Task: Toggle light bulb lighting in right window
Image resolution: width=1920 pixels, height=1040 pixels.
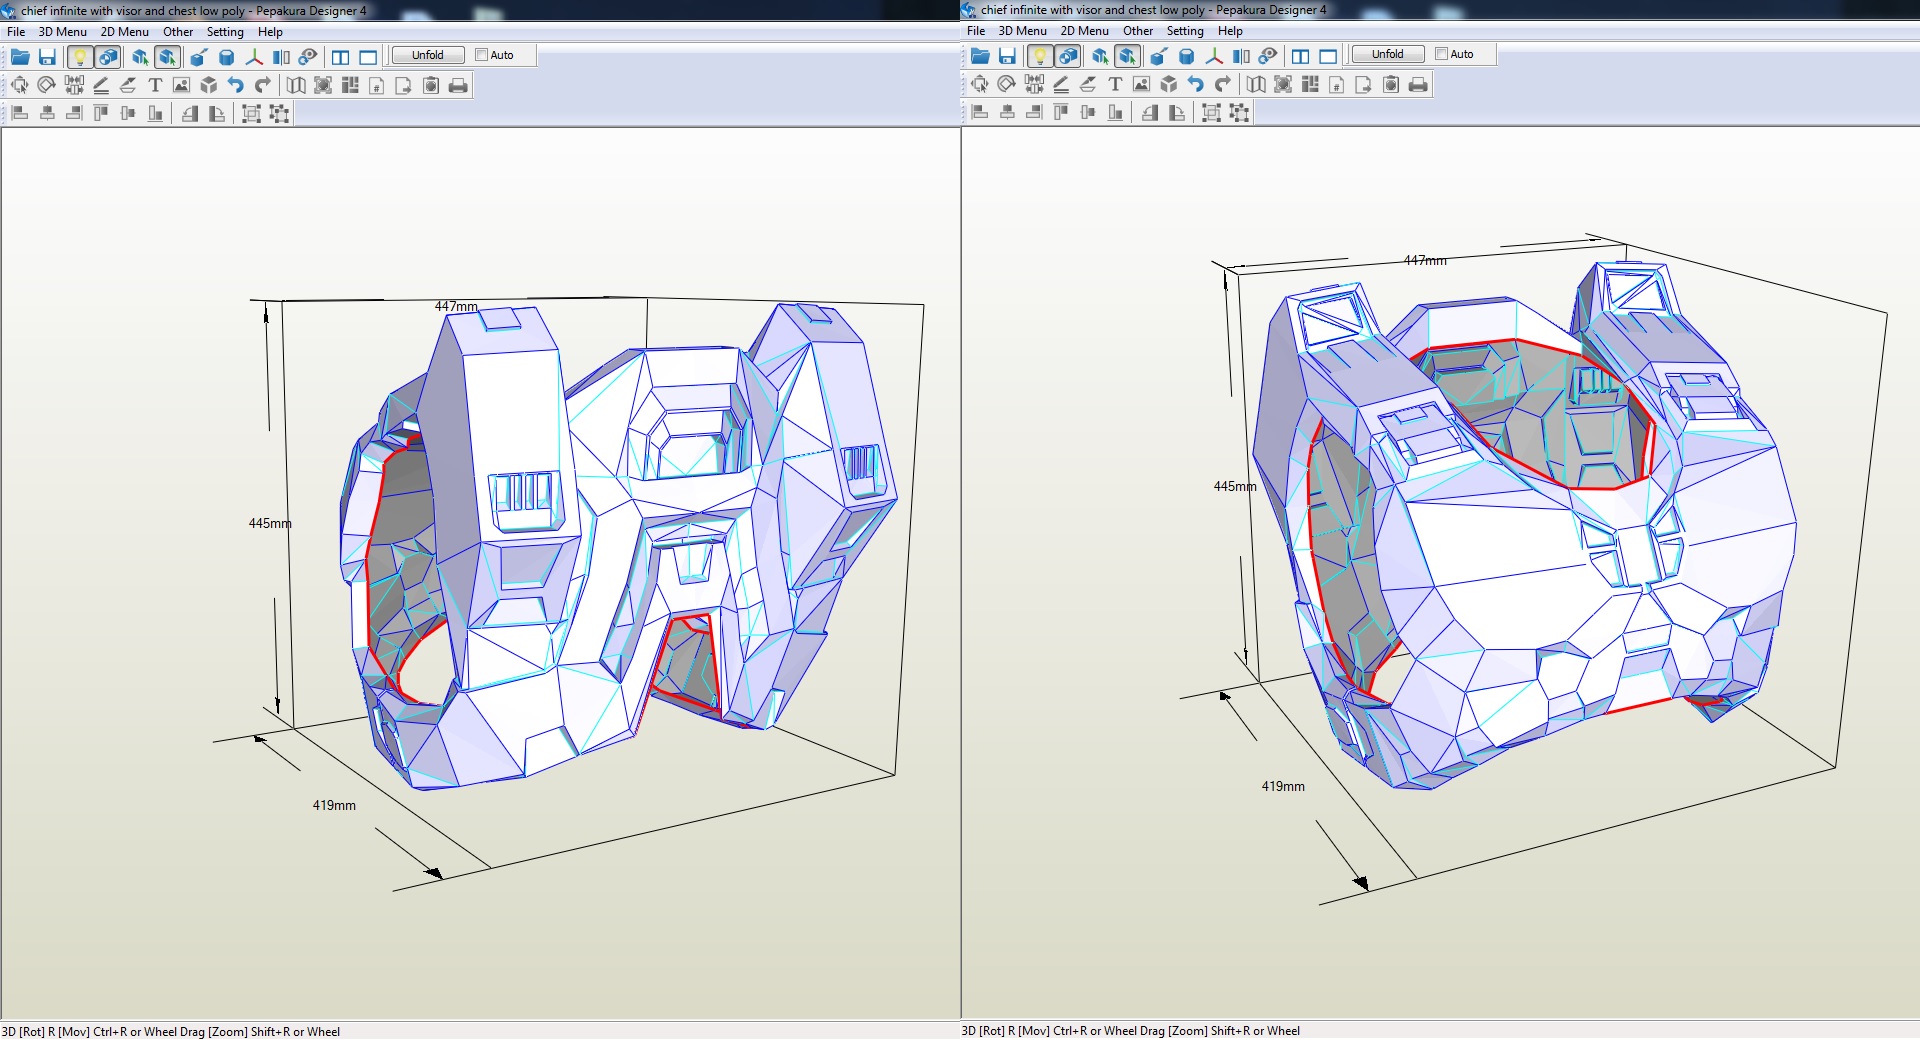Action: pyautogui.click(x=1040, y=56)
